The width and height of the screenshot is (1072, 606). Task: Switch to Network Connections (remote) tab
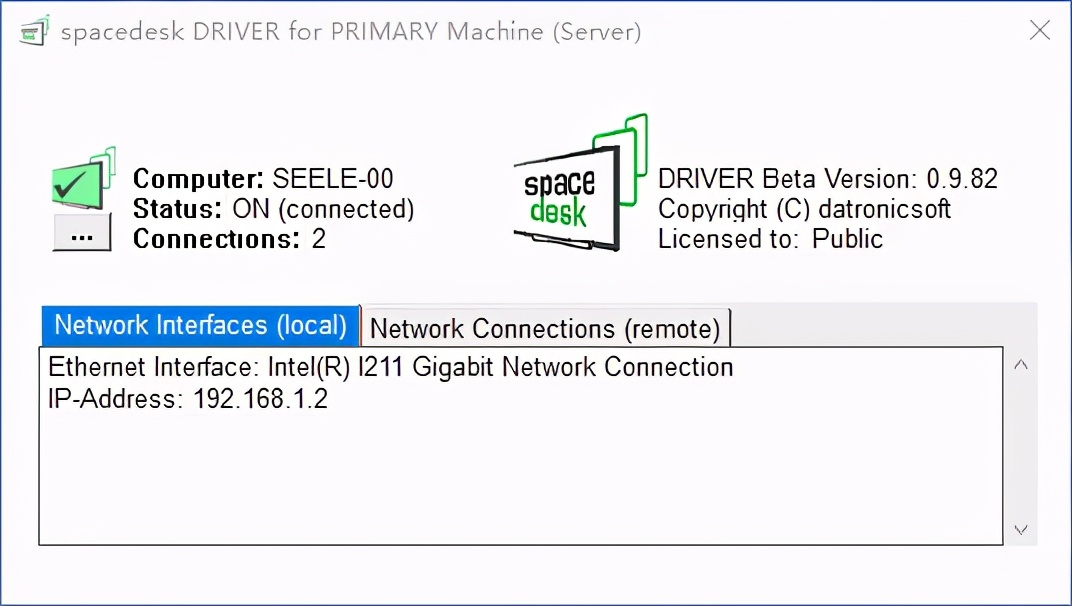[x=545, y=328]
